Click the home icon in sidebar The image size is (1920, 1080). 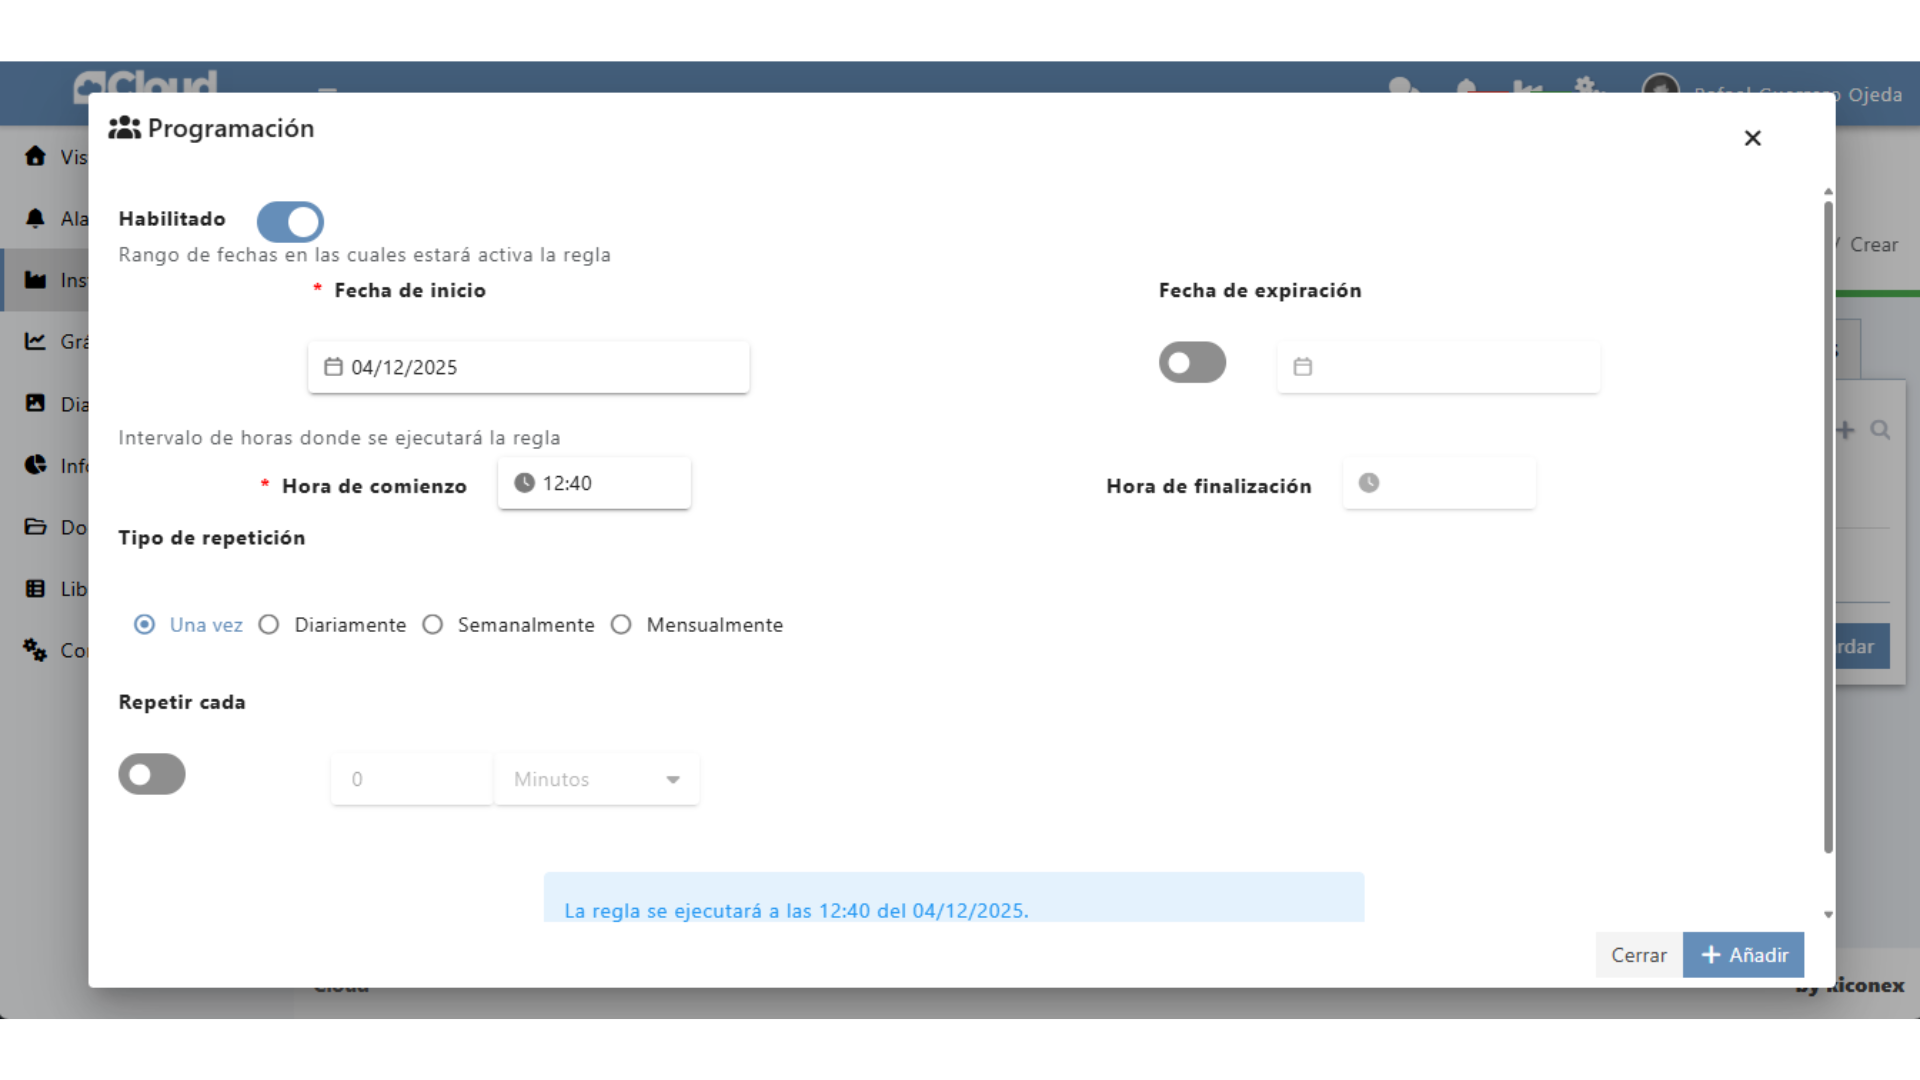coord(36,156)
